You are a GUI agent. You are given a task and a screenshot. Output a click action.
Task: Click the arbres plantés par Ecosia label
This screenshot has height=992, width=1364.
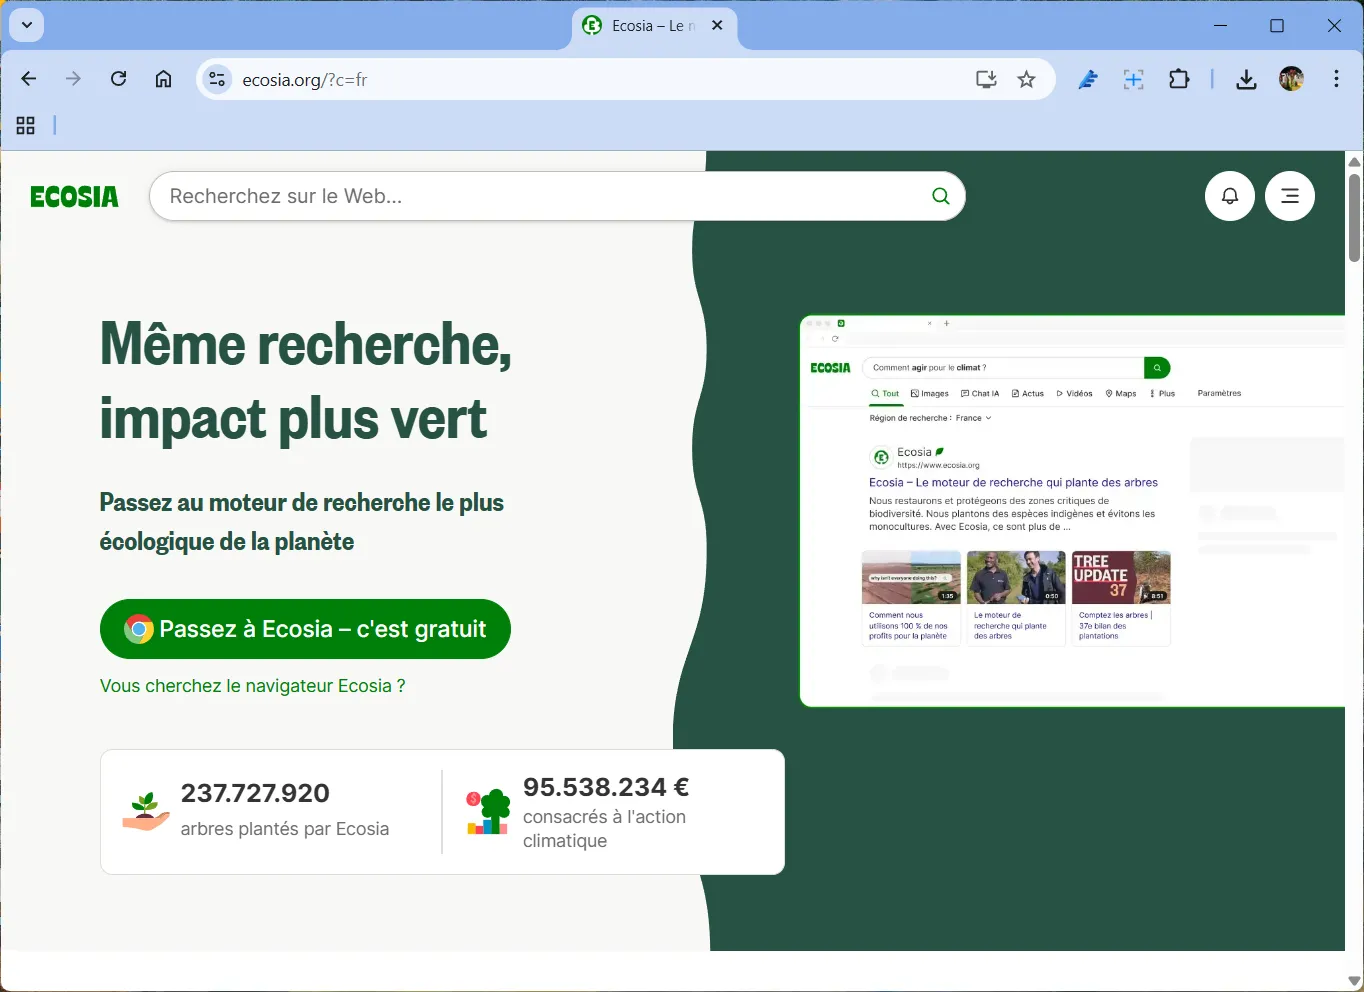(285, 829)
